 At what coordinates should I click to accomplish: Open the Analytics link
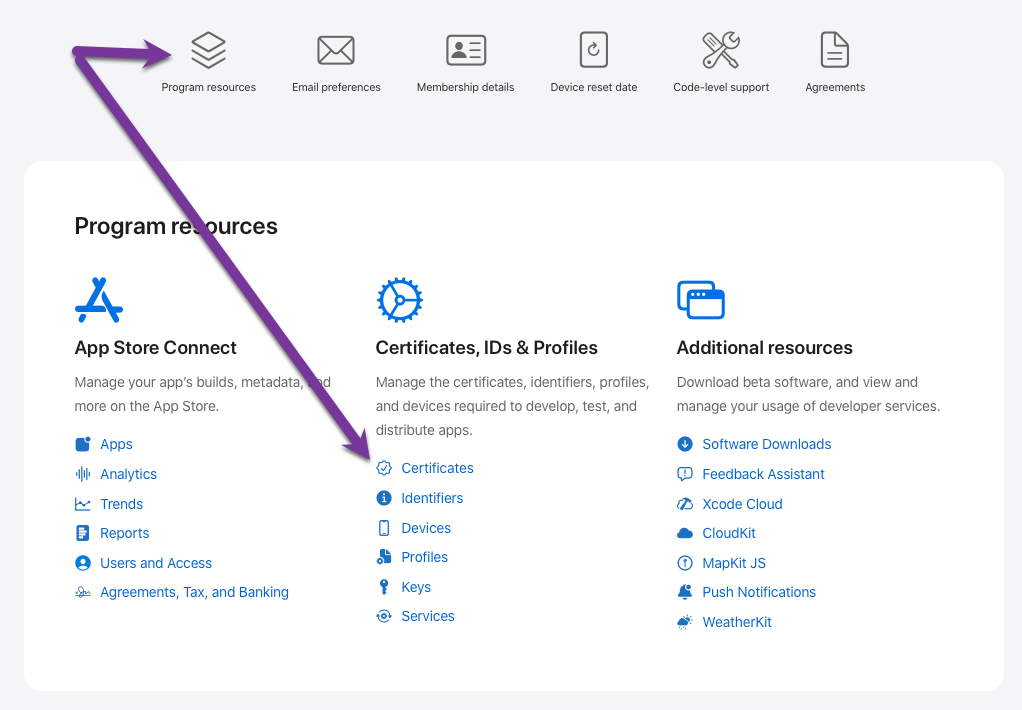128,474
